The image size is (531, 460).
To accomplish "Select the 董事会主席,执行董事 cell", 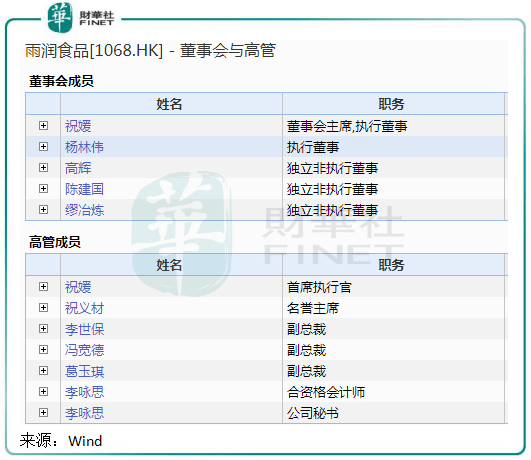I will pos(393,126).
